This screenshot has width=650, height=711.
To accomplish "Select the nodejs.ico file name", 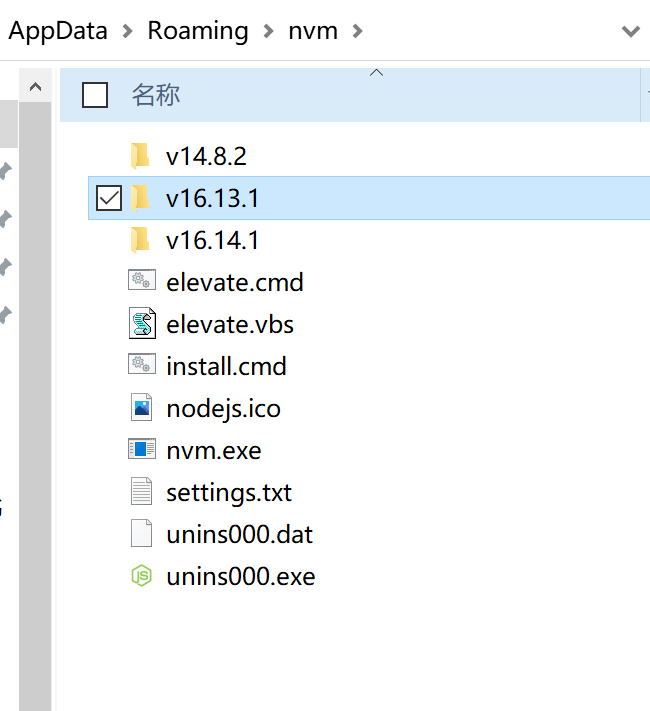I will point(224,409).
